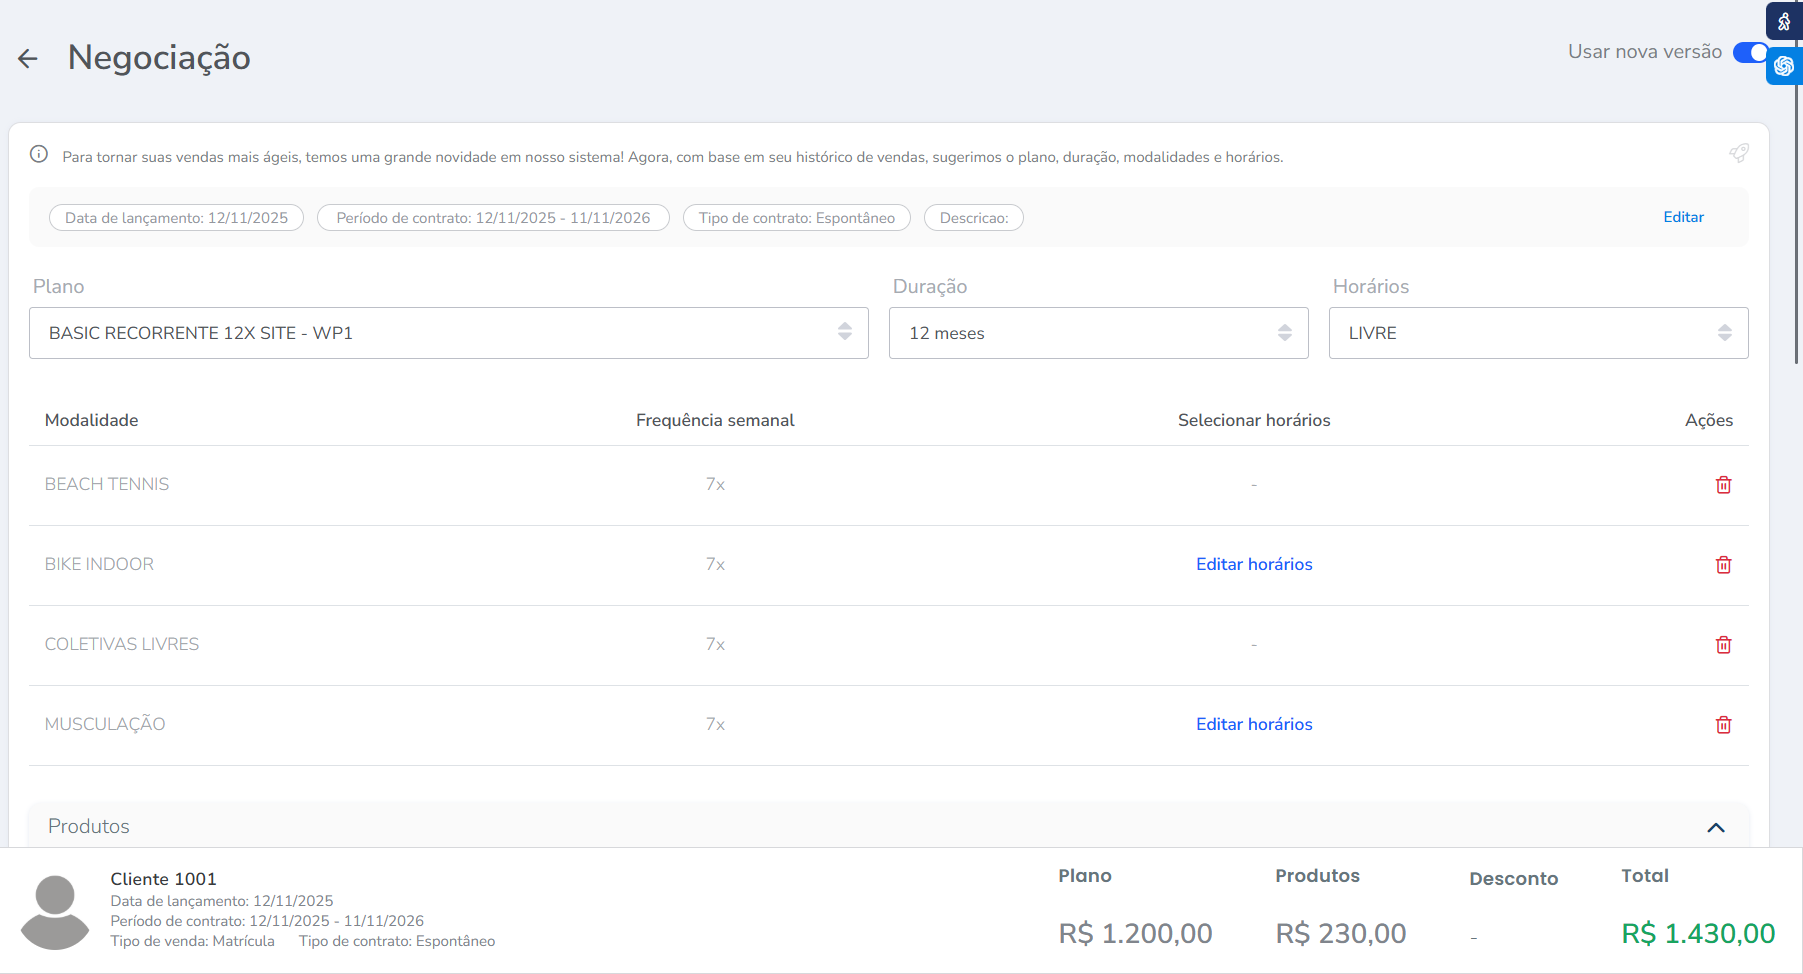Viewport: 1803px width, 974px height.
Task: Click the rocket icon in info banner
Action: coord(1739,153)
